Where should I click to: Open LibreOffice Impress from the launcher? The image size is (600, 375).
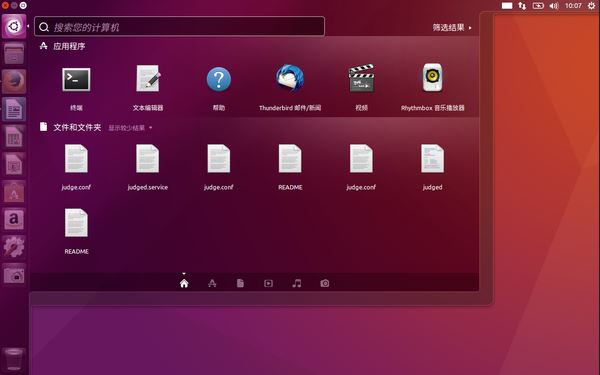click(x=14, y=164)
